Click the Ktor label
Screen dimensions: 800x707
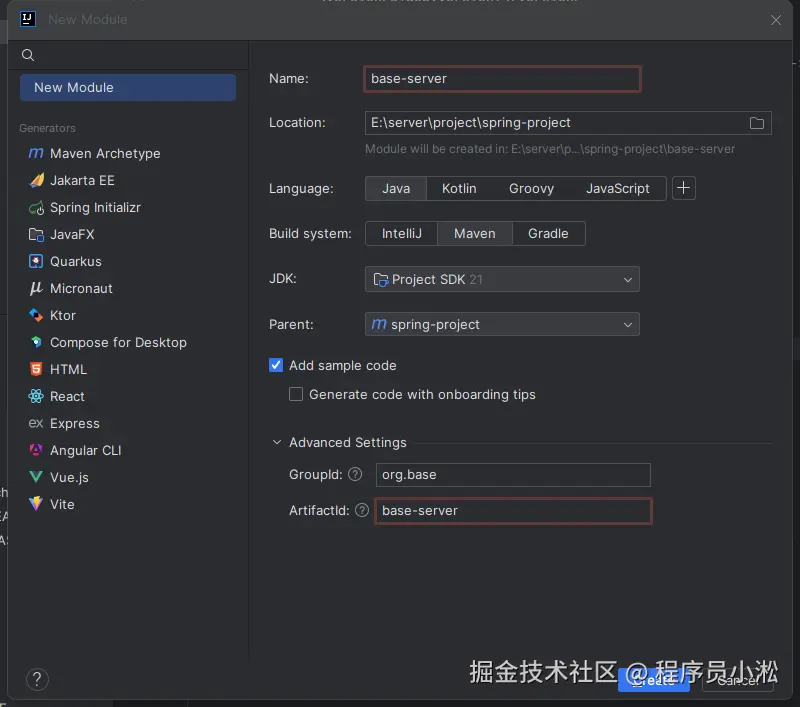click(63, 315)
